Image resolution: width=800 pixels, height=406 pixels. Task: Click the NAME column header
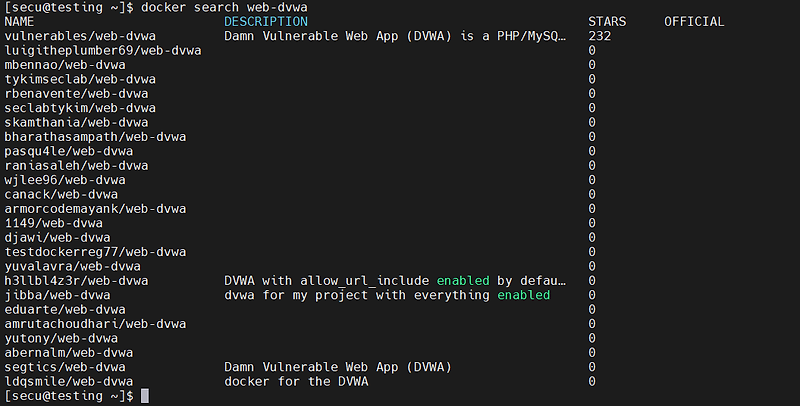[x=19, y=22]
